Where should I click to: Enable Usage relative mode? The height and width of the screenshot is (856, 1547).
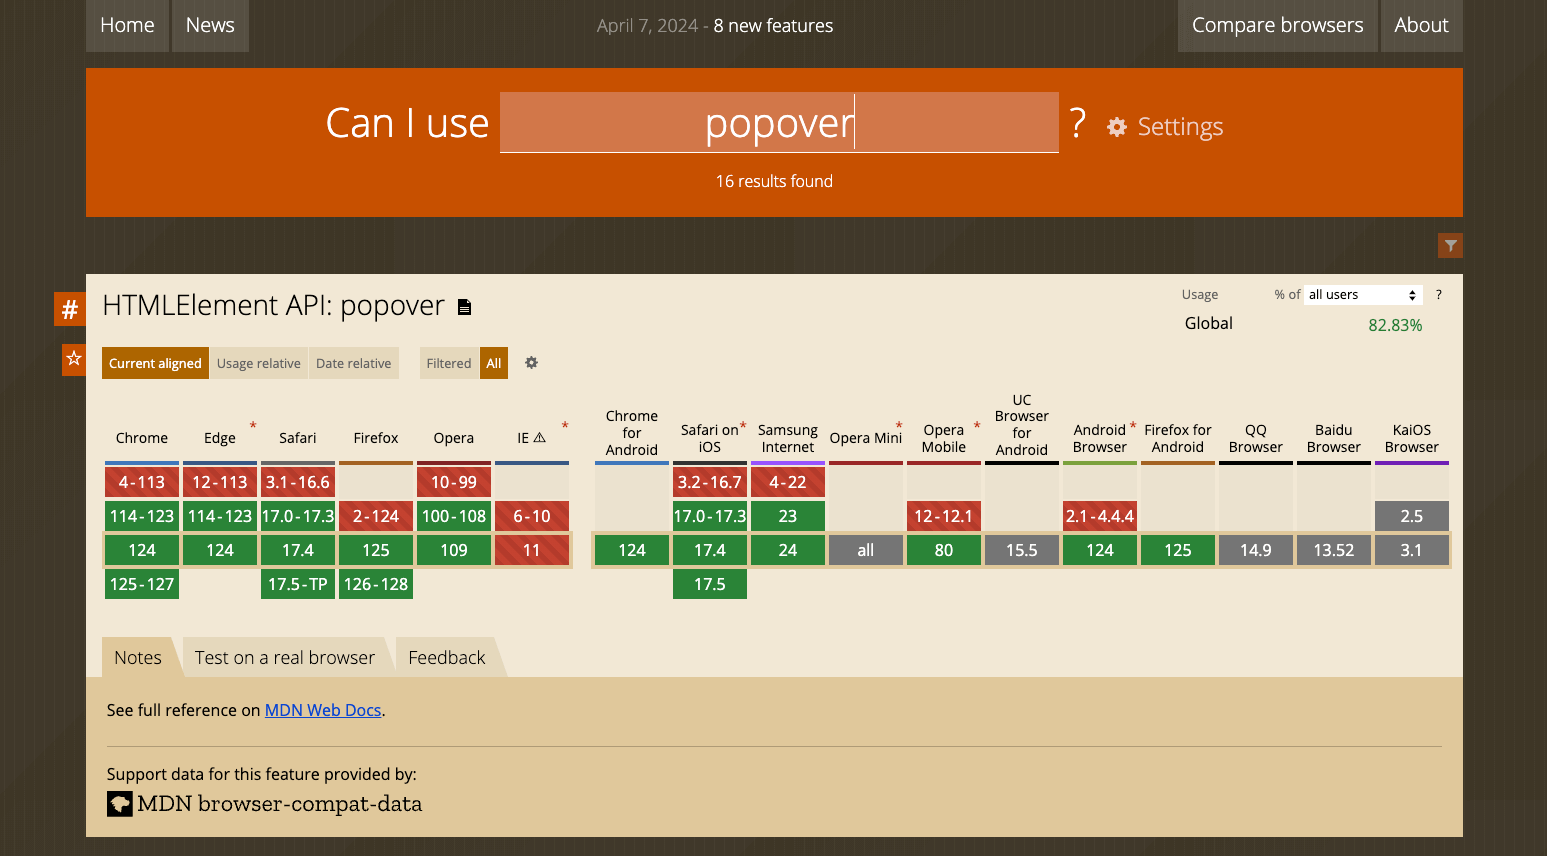[259, 362]
